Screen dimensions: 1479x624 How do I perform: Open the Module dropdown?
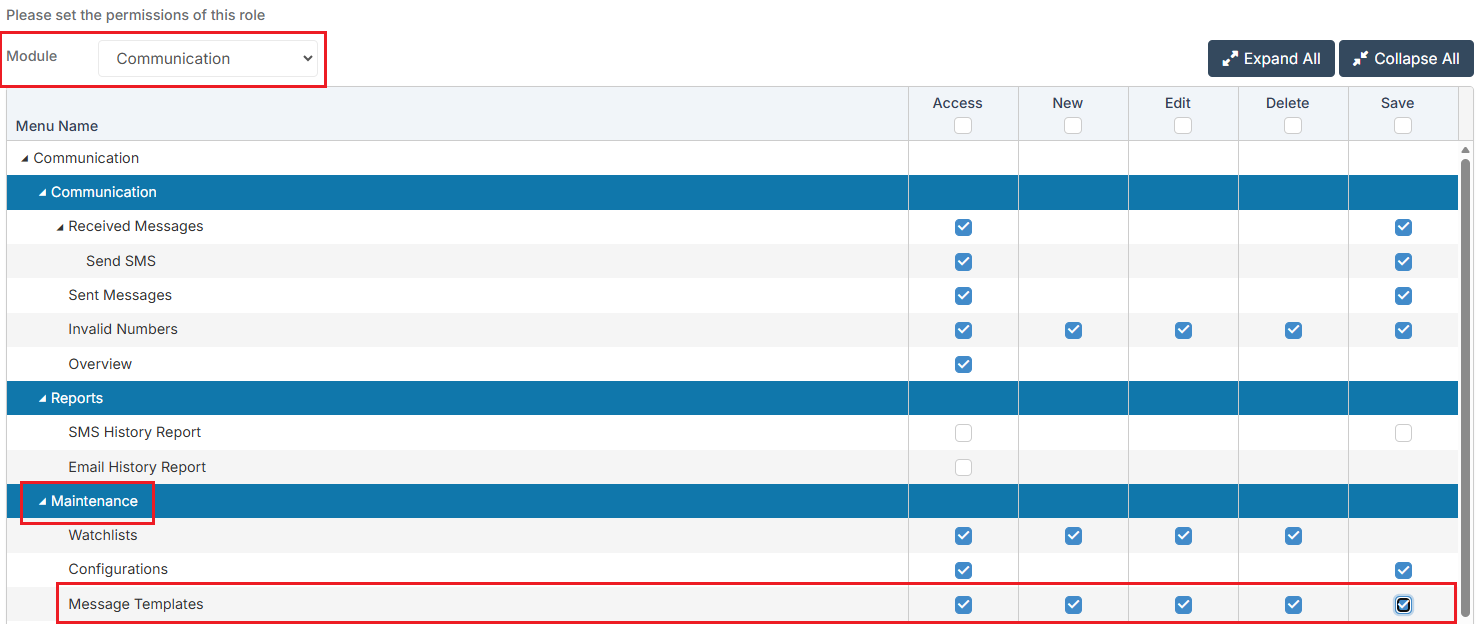[x=208, y=59]
